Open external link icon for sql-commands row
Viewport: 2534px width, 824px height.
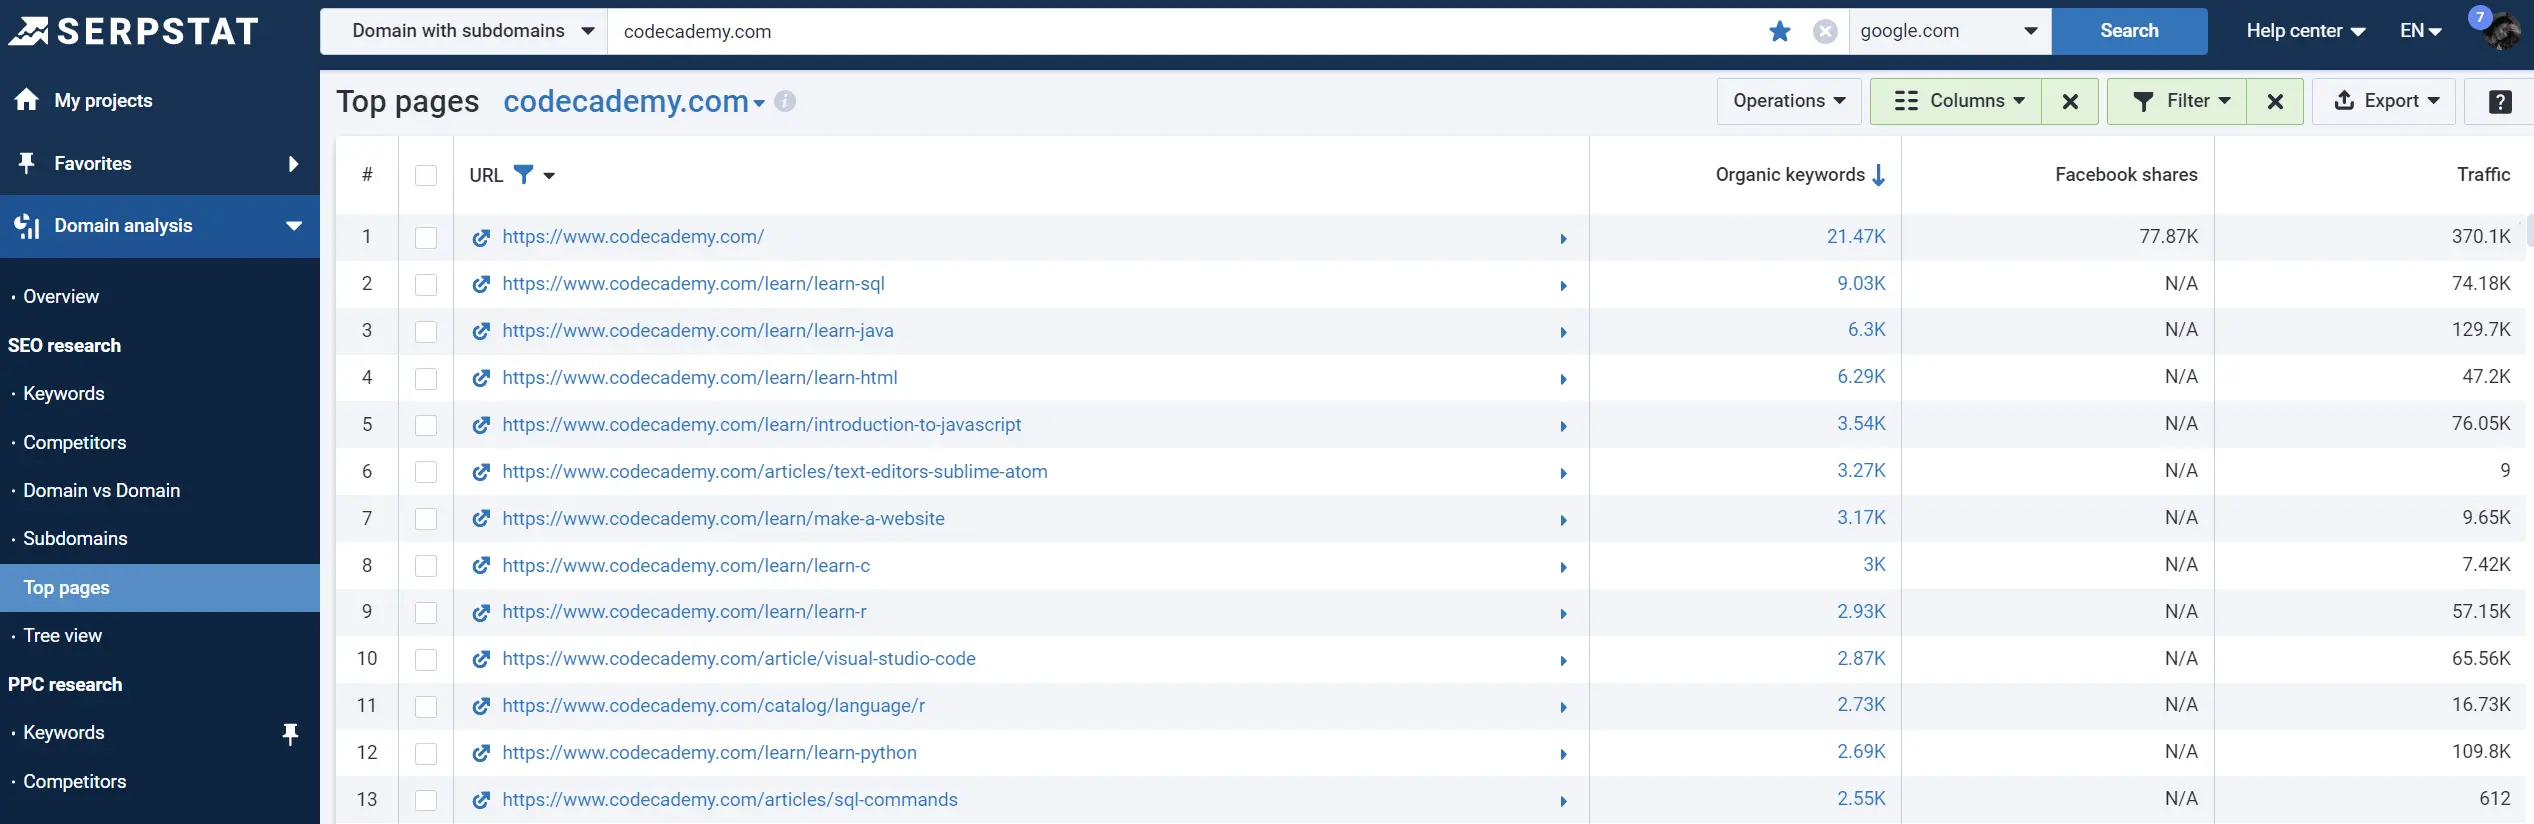(x=481, y=800)
